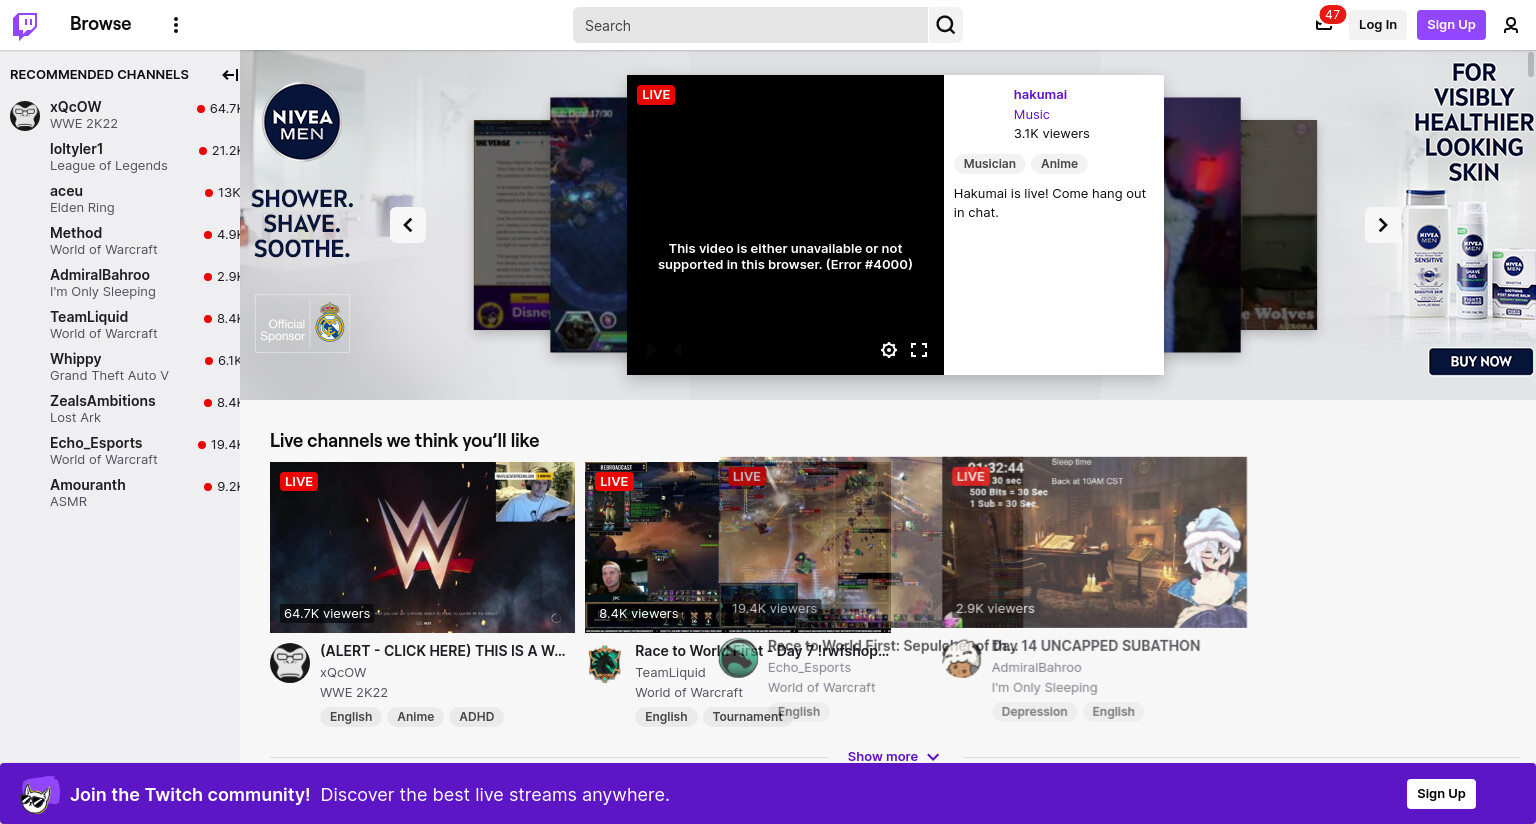Go to Twitch home via logo
1536x824 pixels.
click(25, 25)
